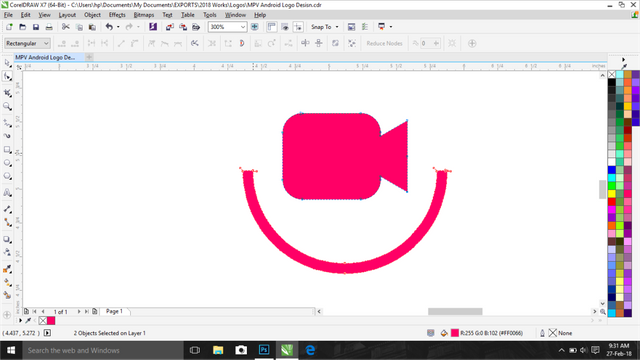Open the Object menu
Screen dimensions: 640x360
pos(92,15)
